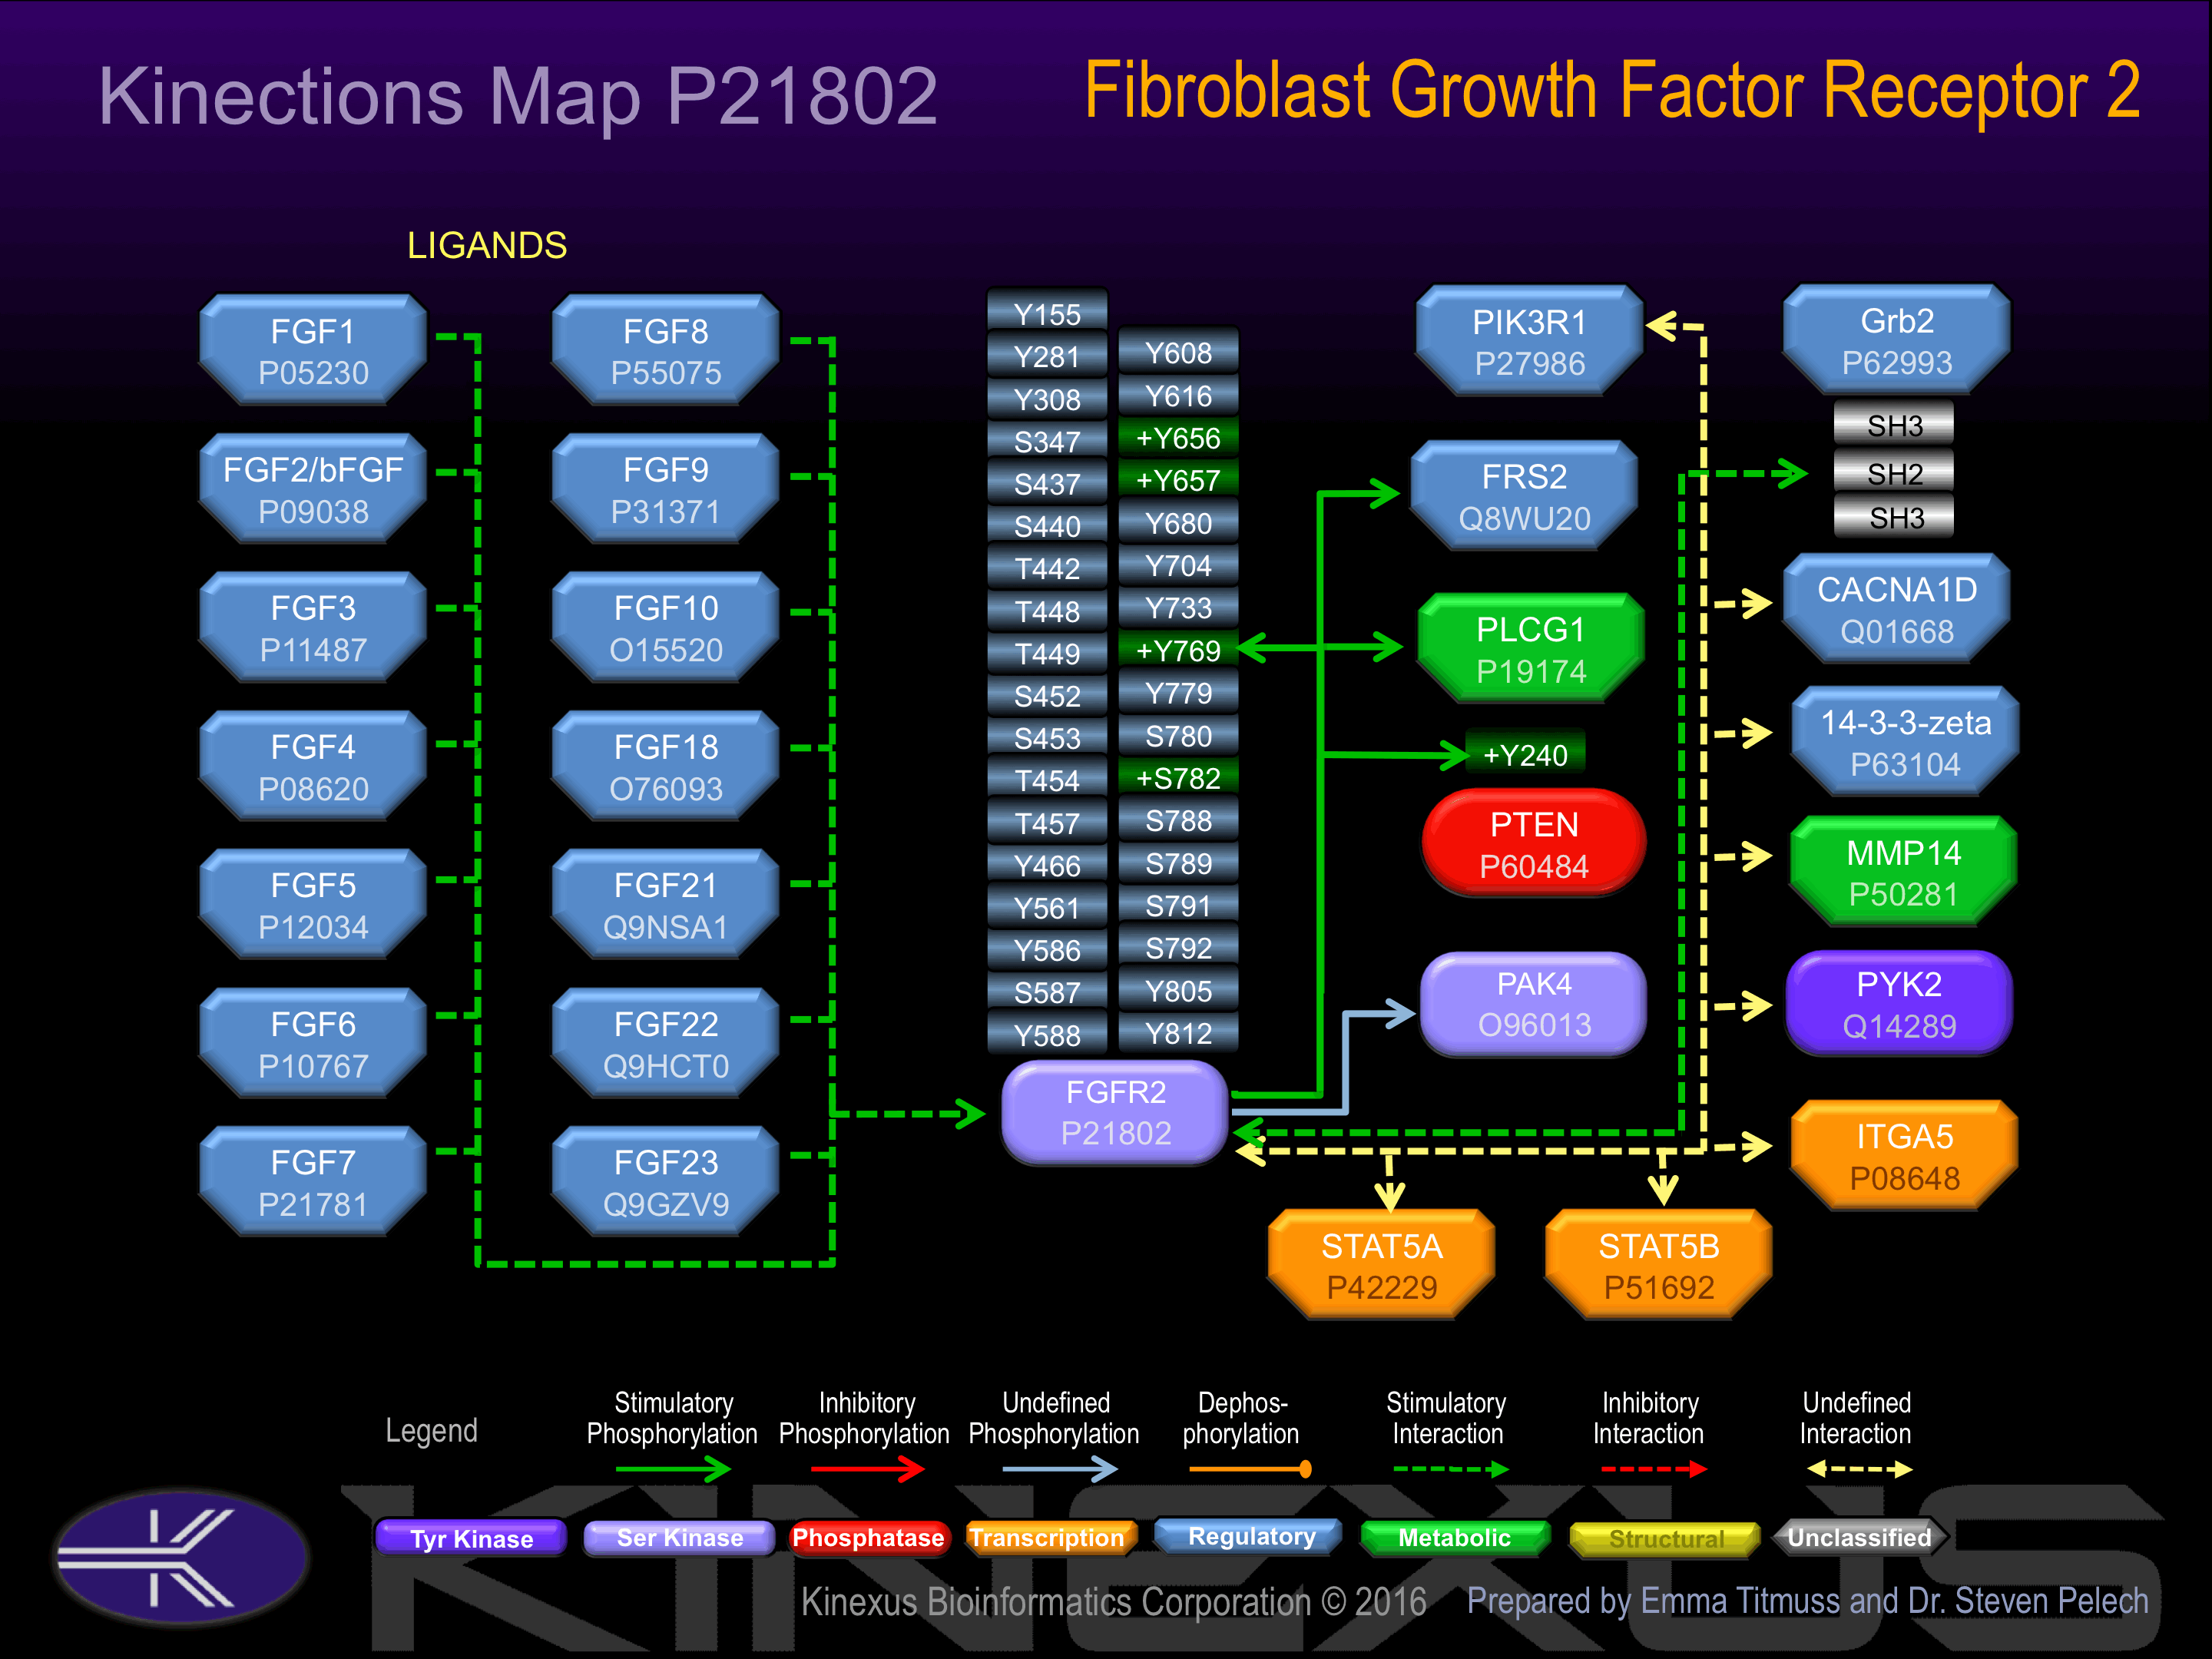Click the FGF18 O76093 ligand box
The height and width of the screenshot is (1659, 2212).
(x=666, y=767)
